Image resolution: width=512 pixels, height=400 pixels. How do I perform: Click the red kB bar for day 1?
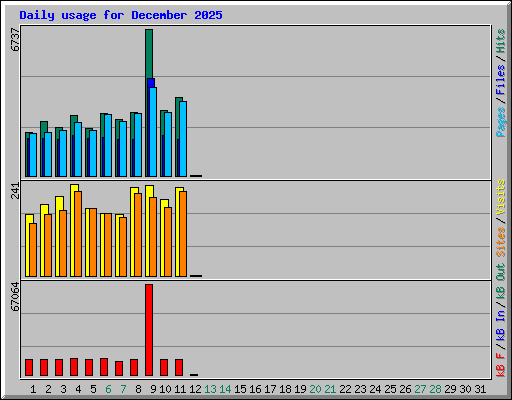(x=29, y=368)
